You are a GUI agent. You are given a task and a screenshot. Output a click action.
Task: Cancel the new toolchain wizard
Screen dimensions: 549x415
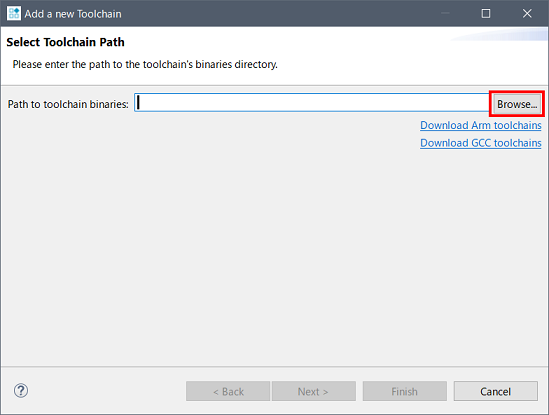click(x=496, y=391)
